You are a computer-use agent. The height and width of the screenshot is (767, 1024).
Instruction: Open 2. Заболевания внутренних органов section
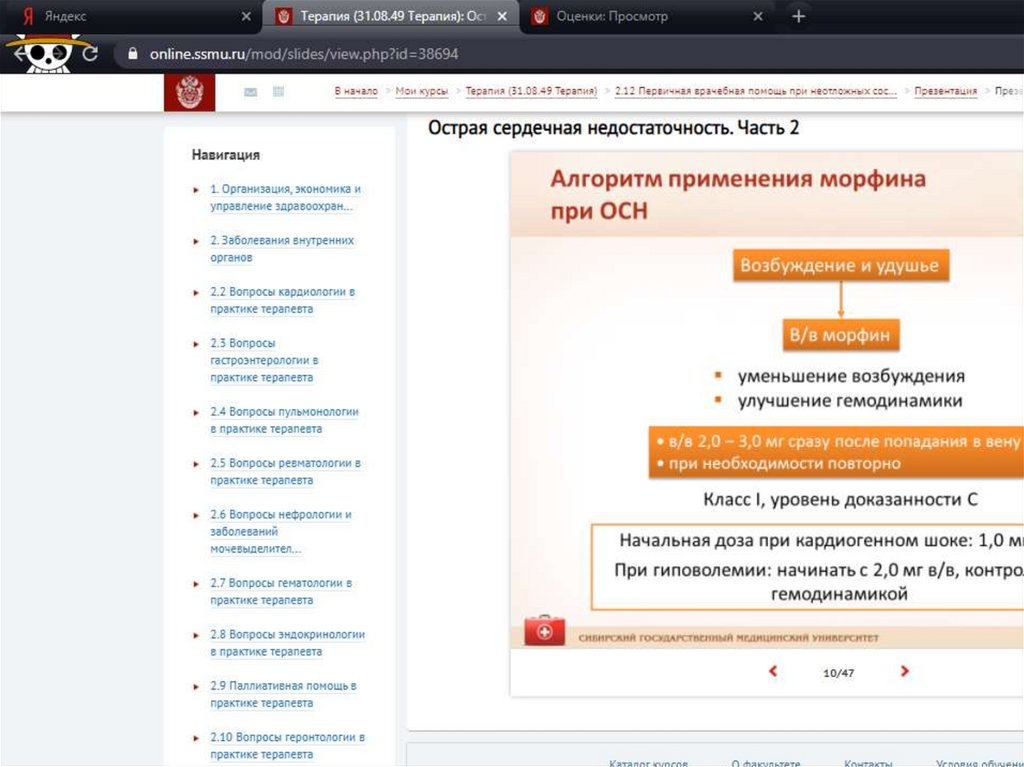pos(282,249)
